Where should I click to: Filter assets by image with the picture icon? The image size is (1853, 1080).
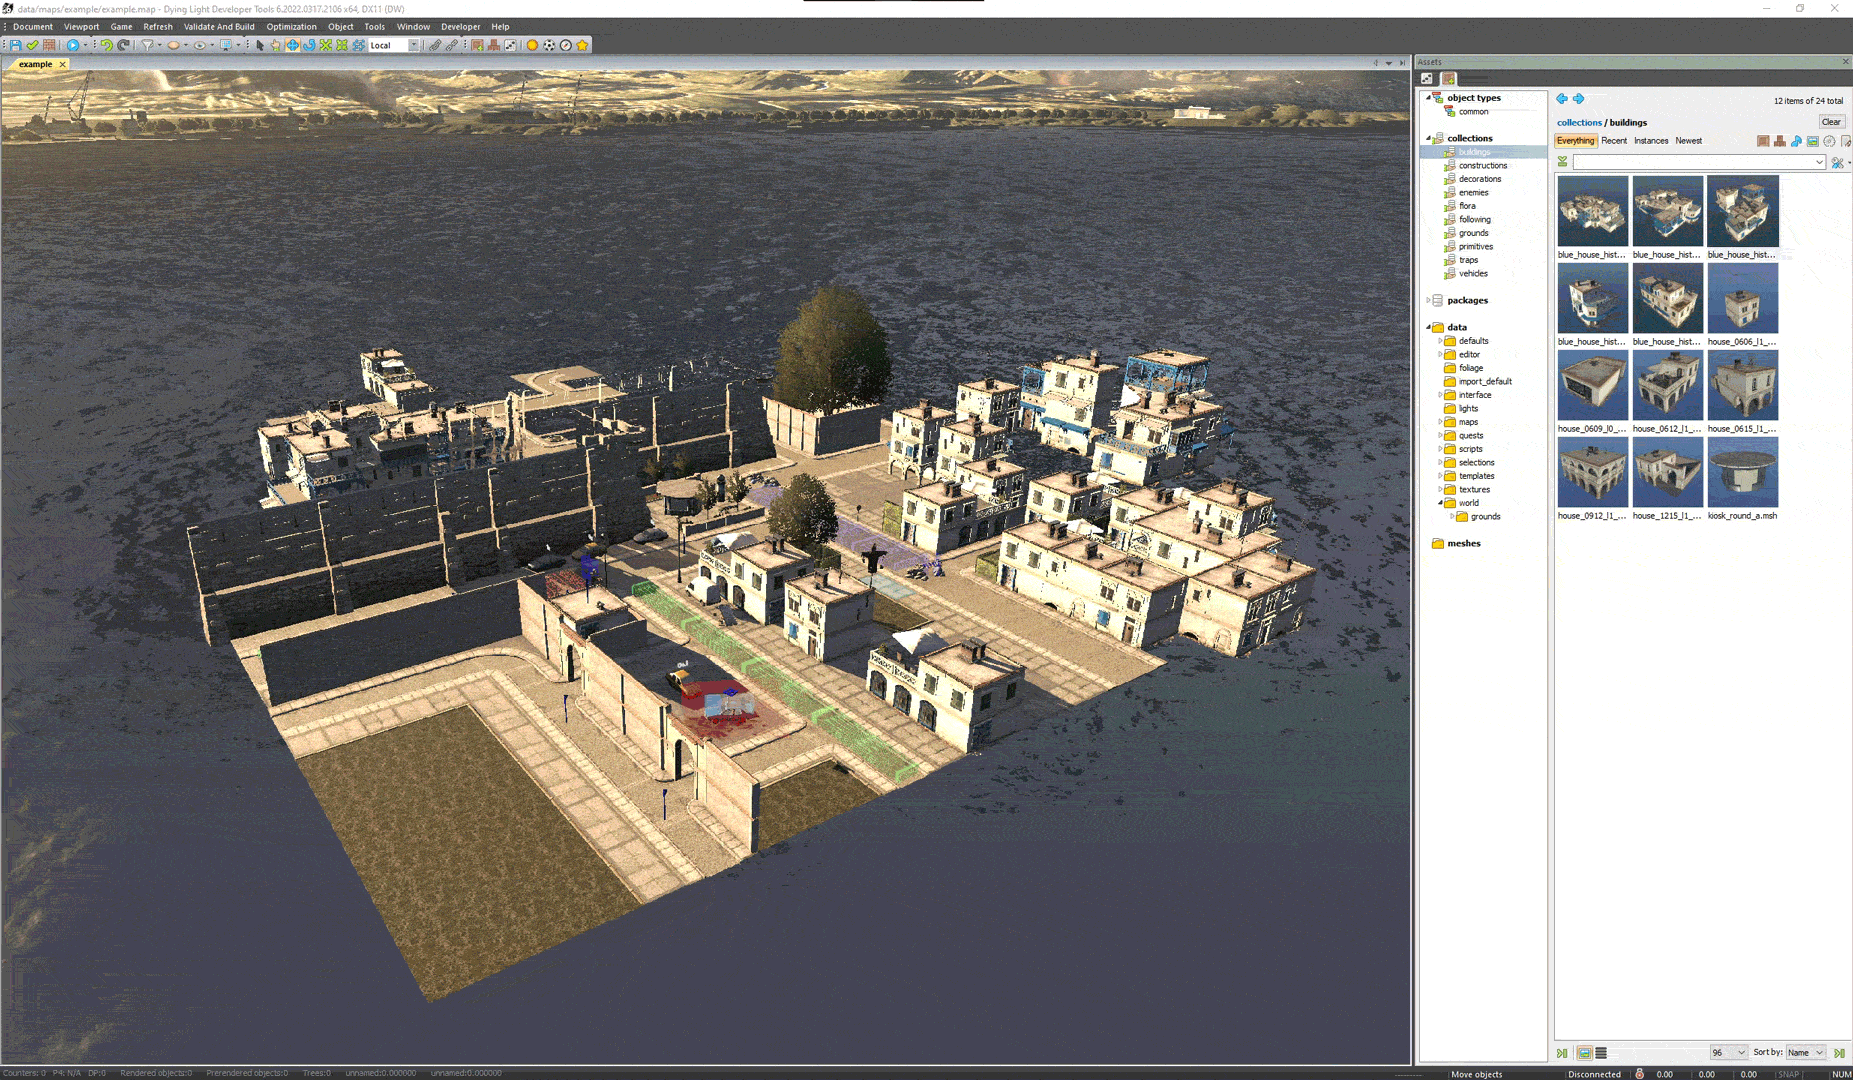(x=1812, y=141)
